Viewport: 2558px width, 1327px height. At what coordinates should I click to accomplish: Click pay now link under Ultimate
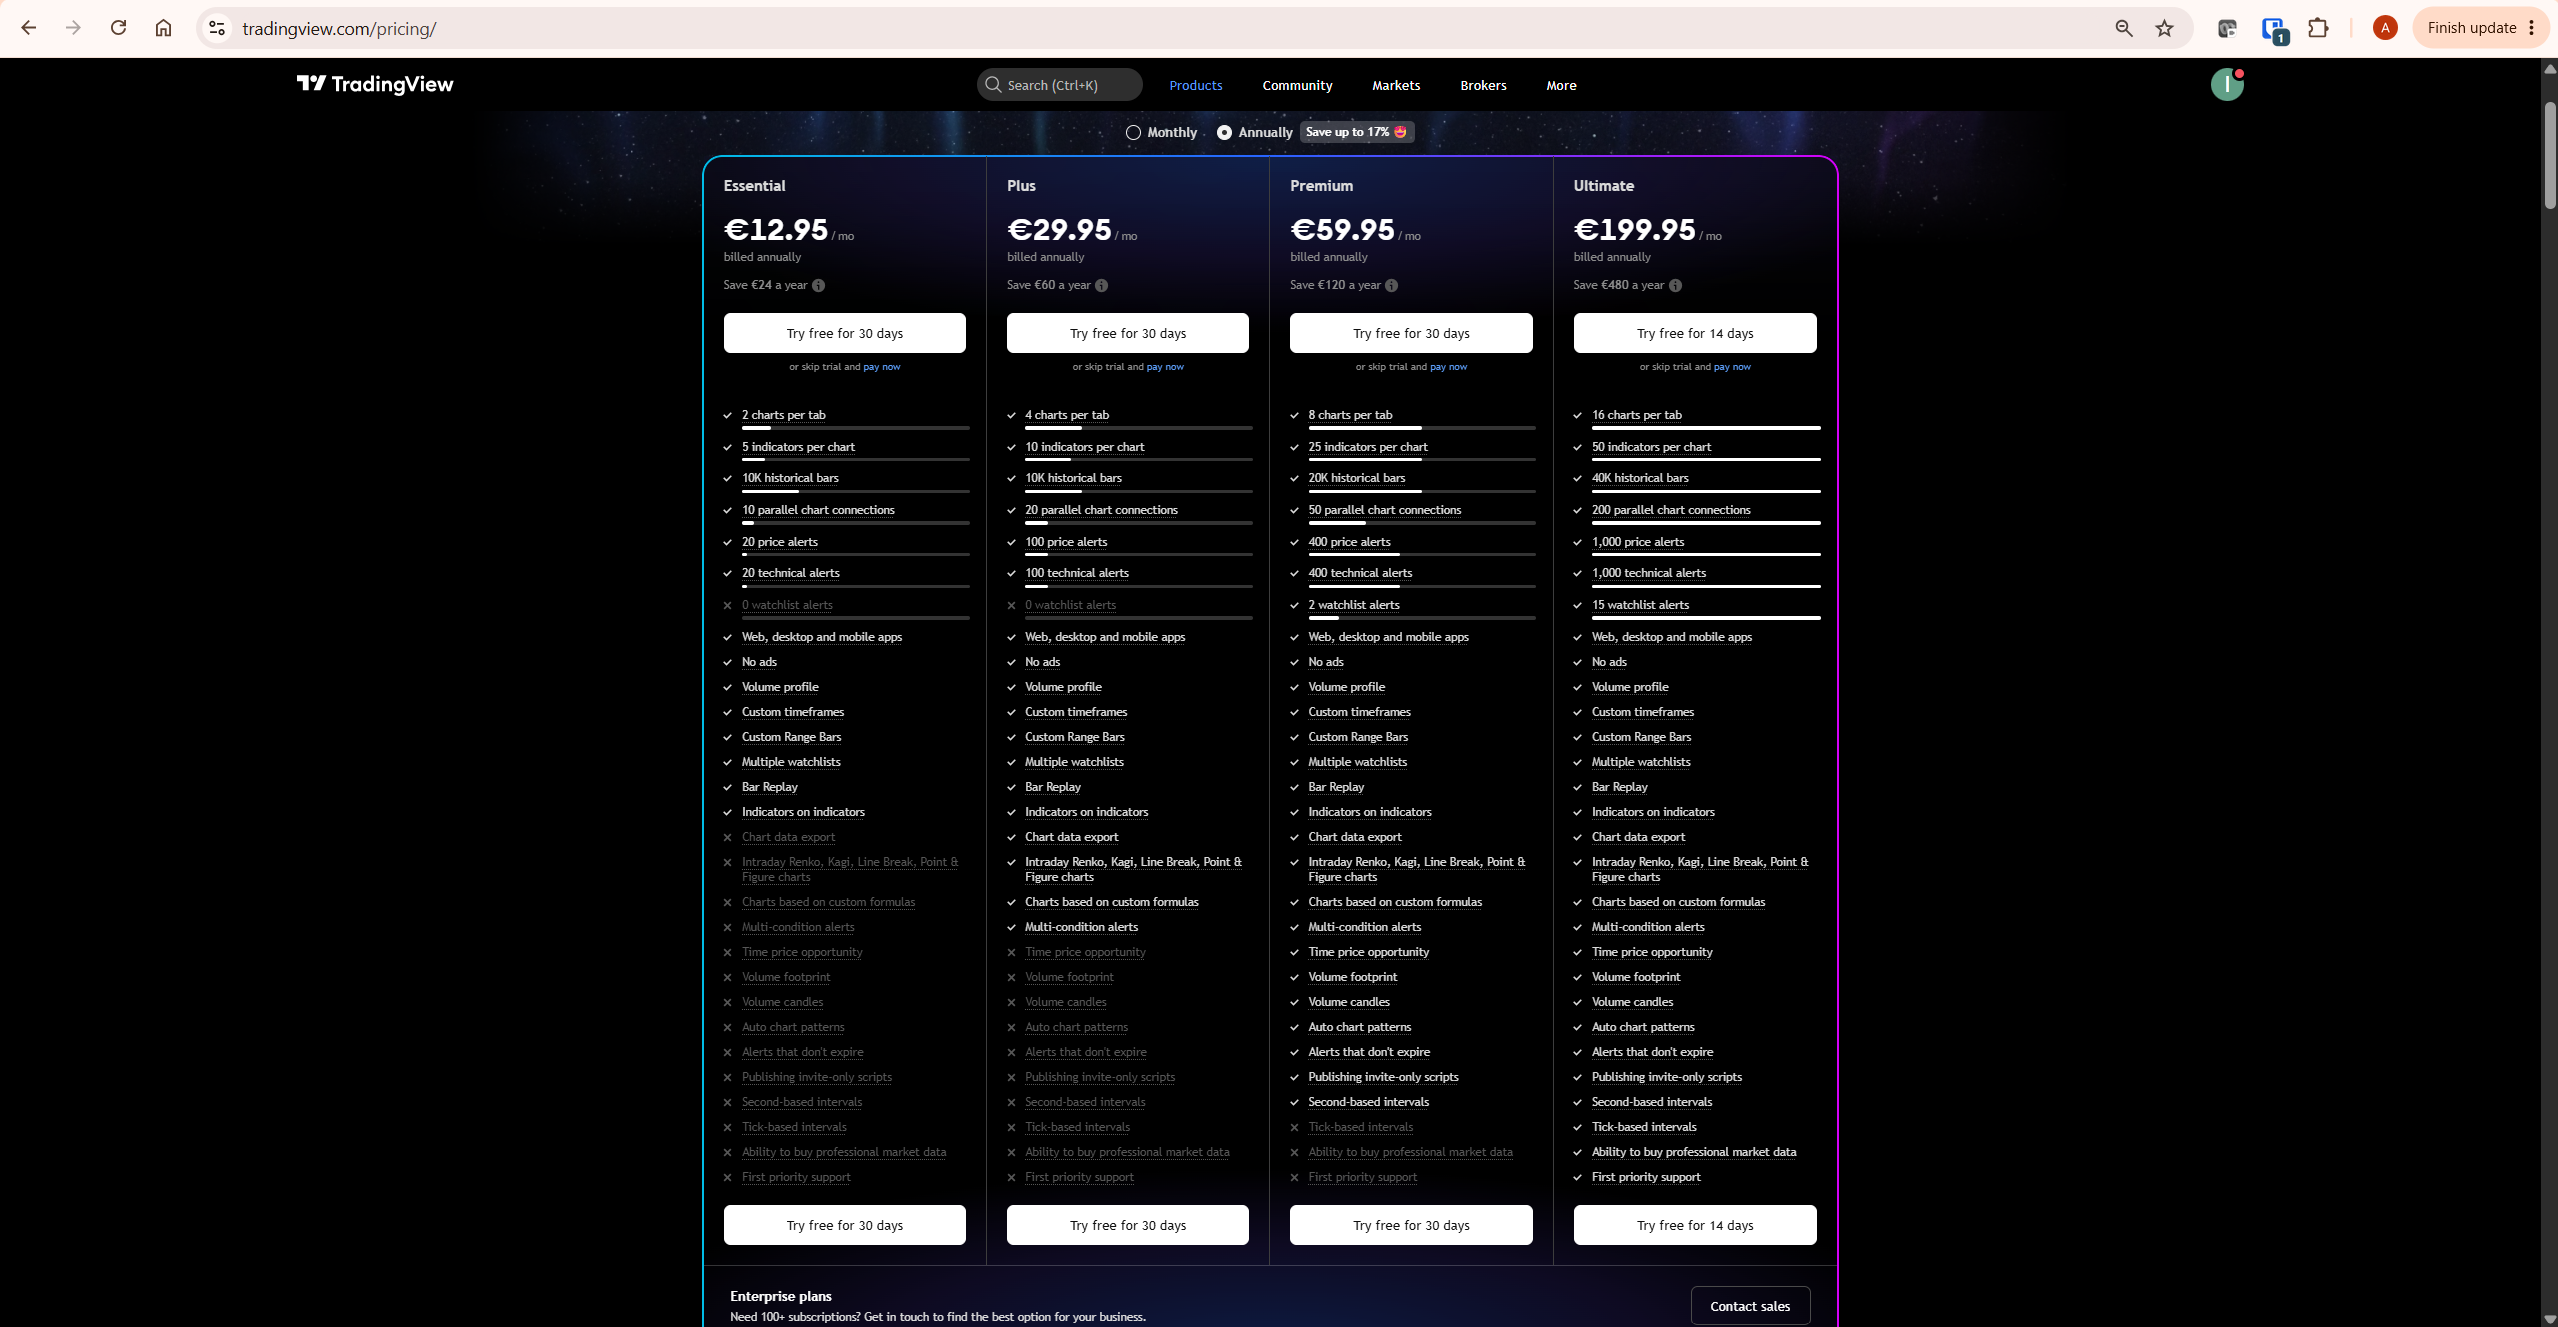tap(1731, 367)
